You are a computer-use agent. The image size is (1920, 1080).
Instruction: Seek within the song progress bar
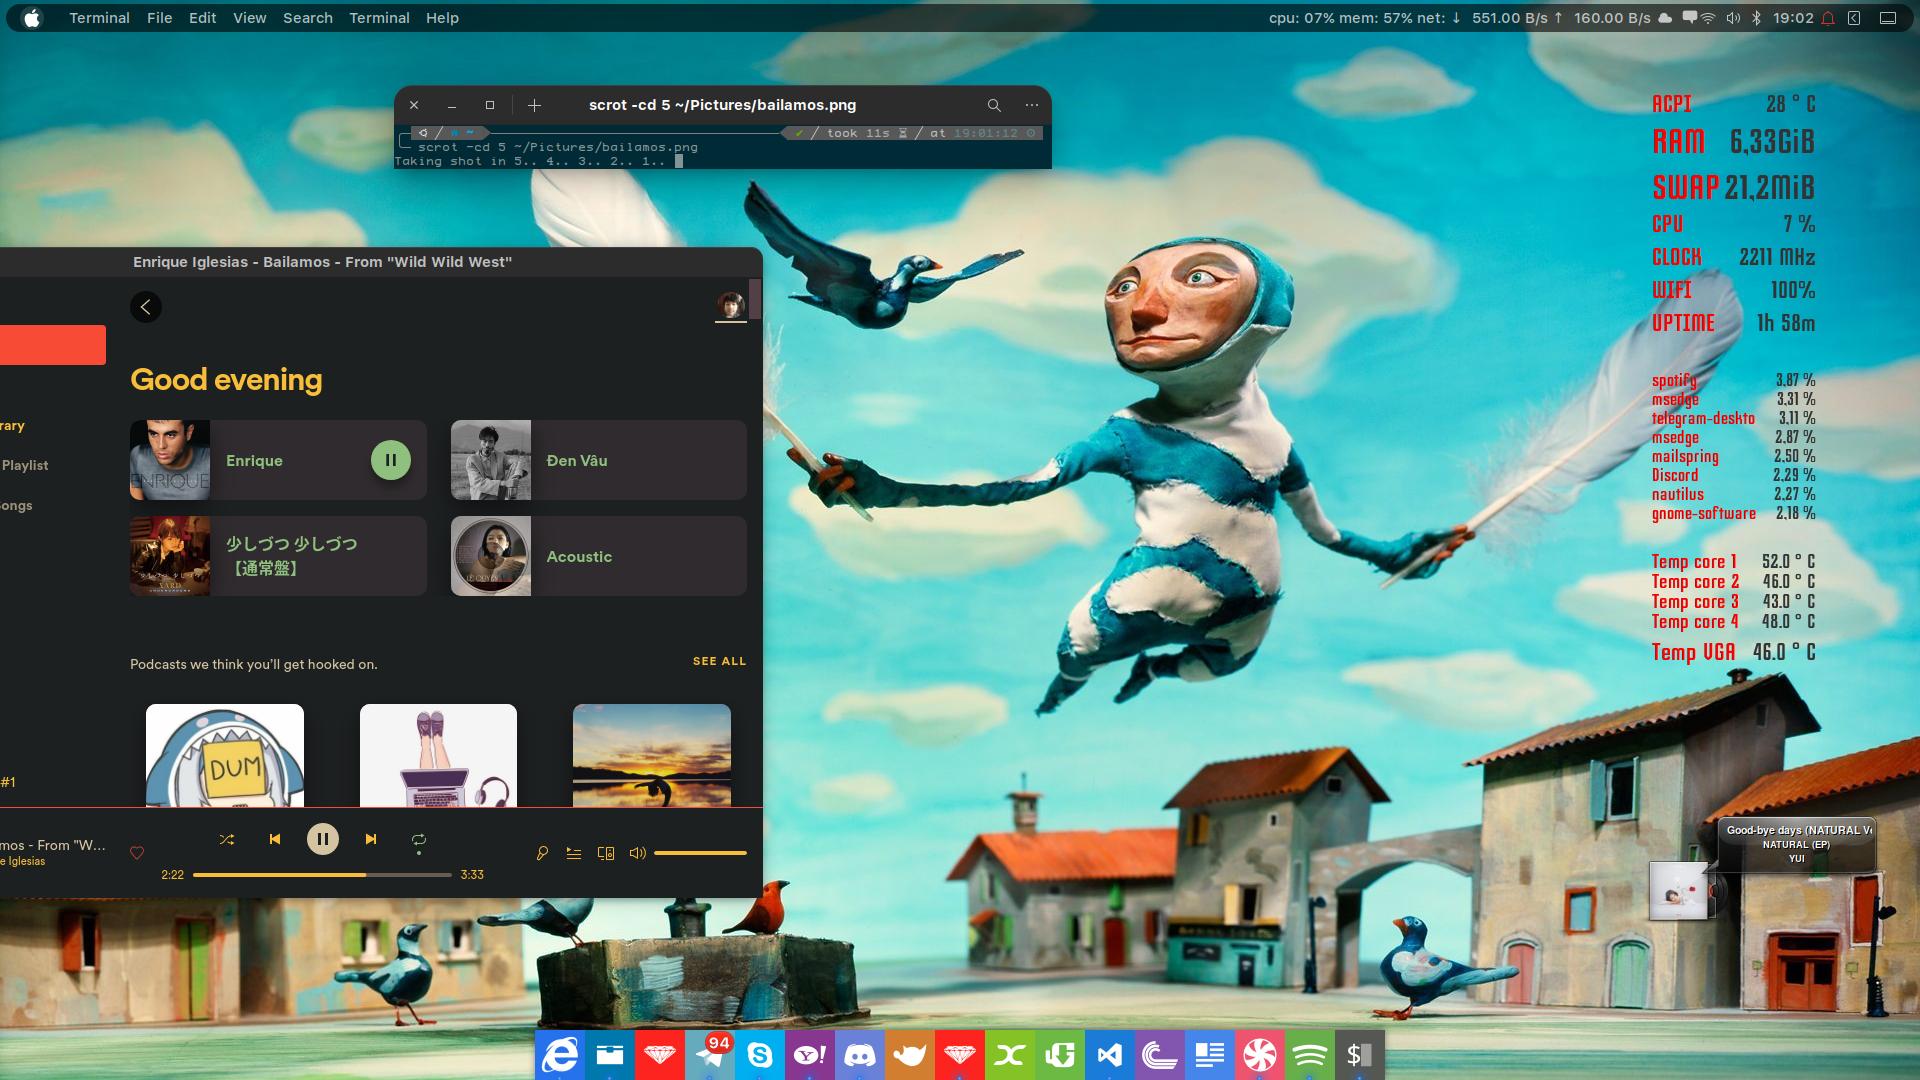point(322,875)
